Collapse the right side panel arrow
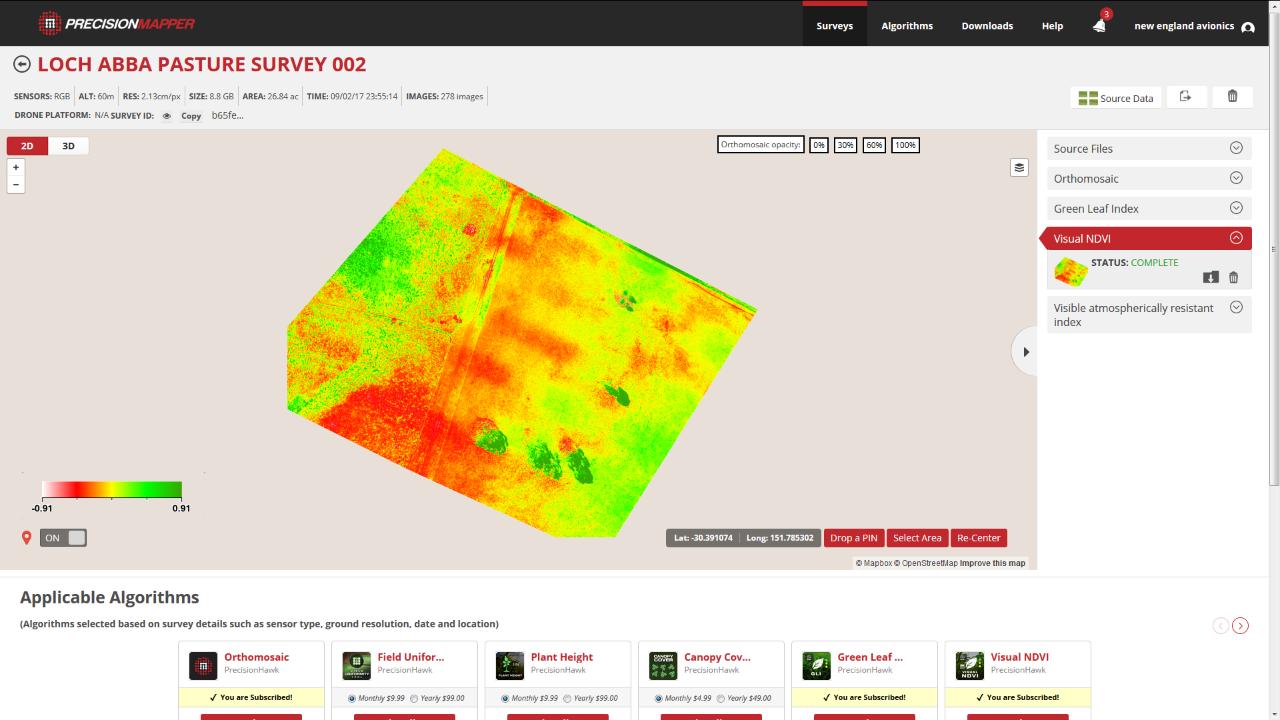This screenshot has width=1280, height=720. click(1025, 352)
